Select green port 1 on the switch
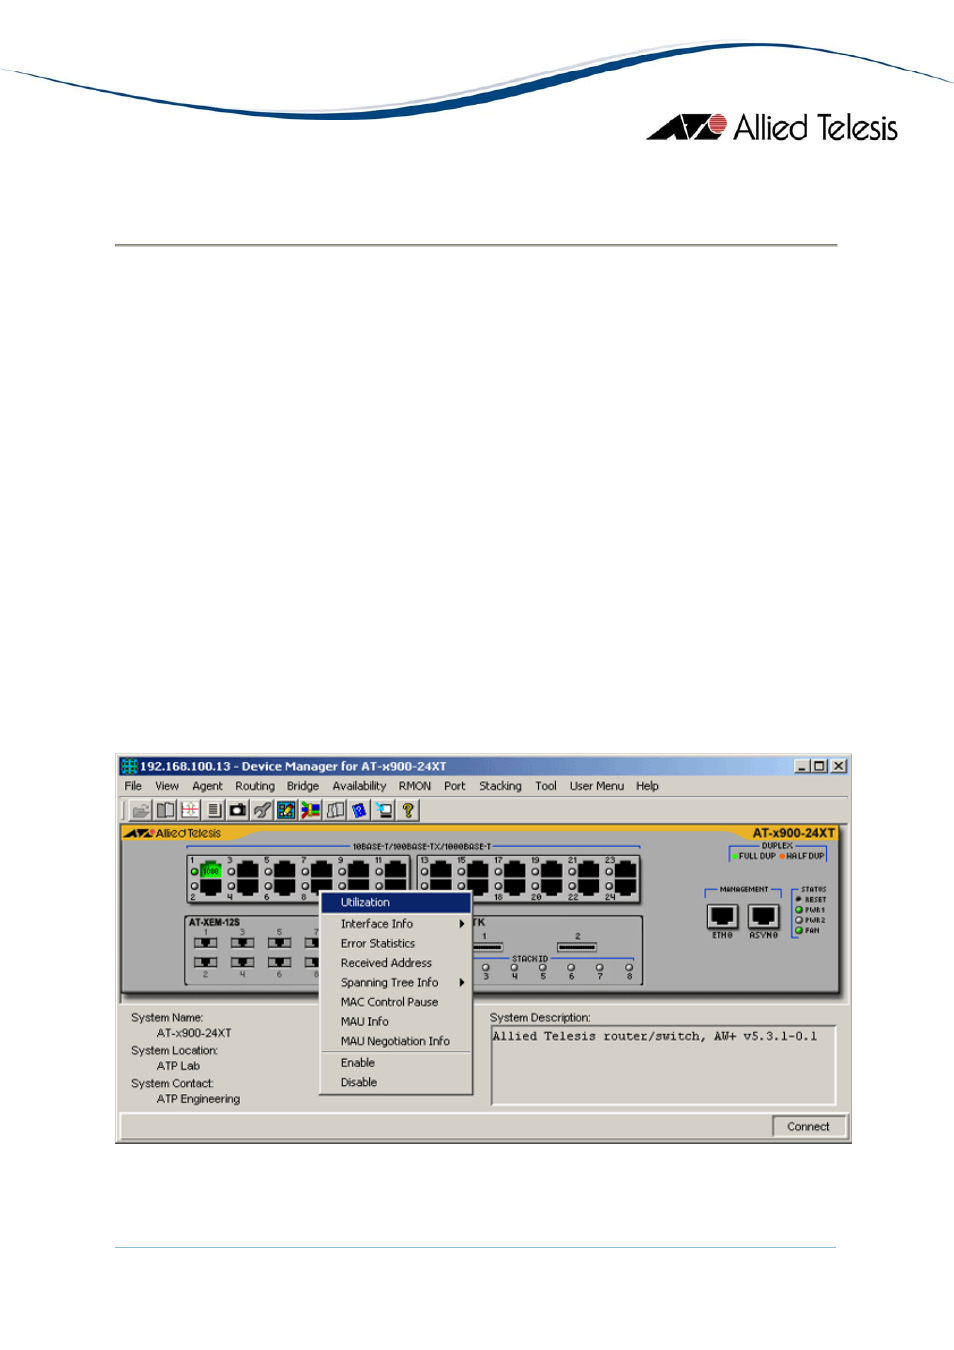 210,871
